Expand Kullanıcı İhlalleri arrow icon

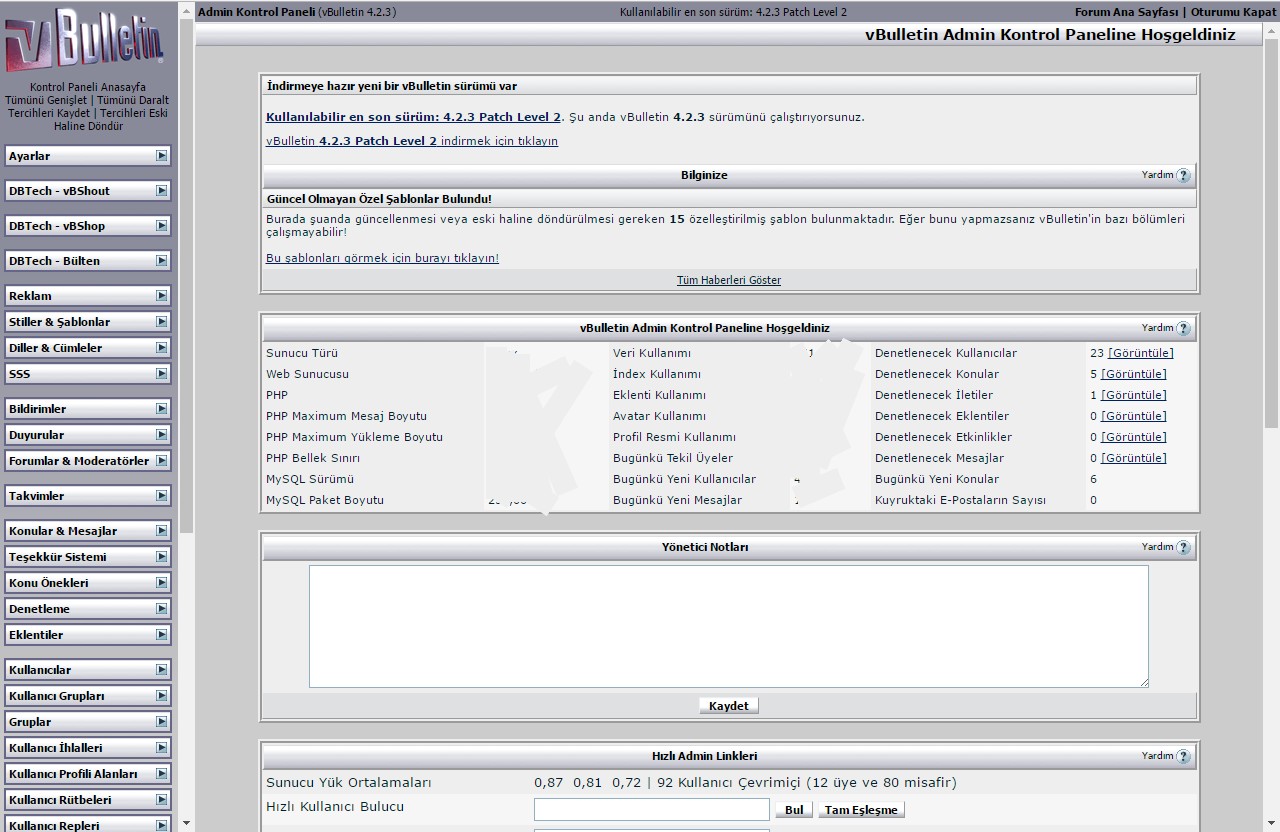click(161, 748)
